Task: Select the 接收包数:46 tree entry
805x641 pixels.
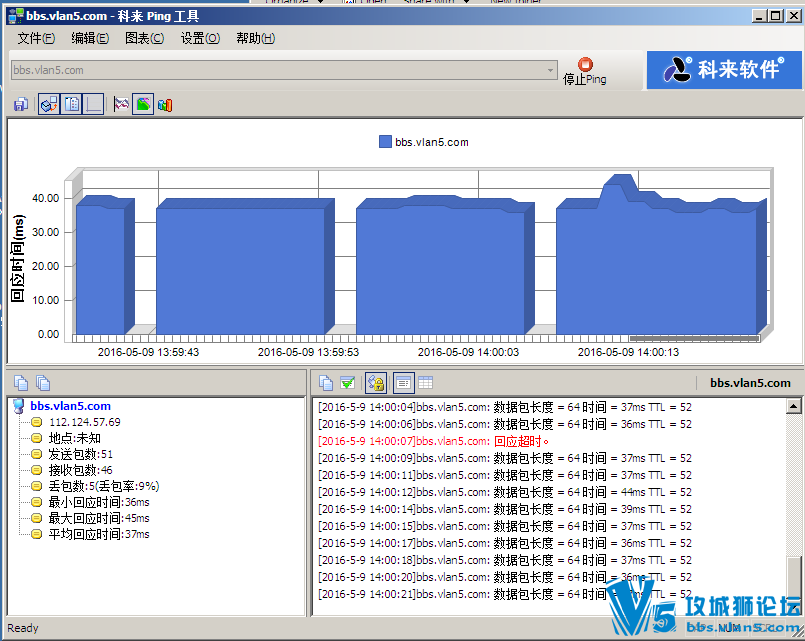Action: click(81, 470)
